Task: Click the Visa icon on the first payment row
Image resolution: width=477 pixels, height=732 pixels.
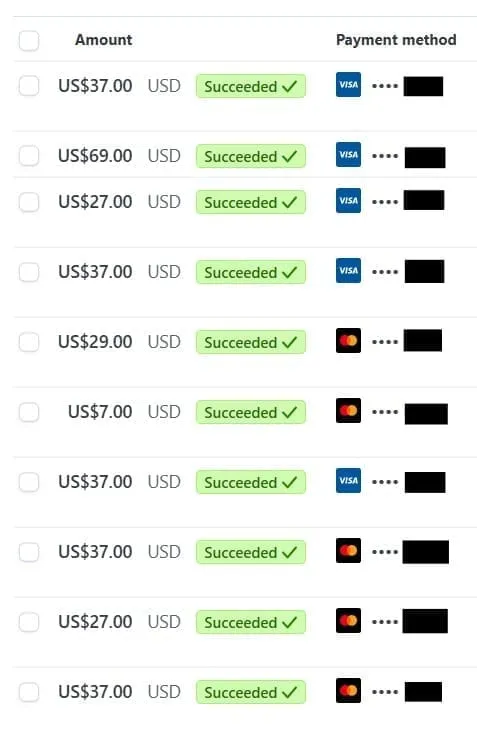Action: tap(348, 84)
